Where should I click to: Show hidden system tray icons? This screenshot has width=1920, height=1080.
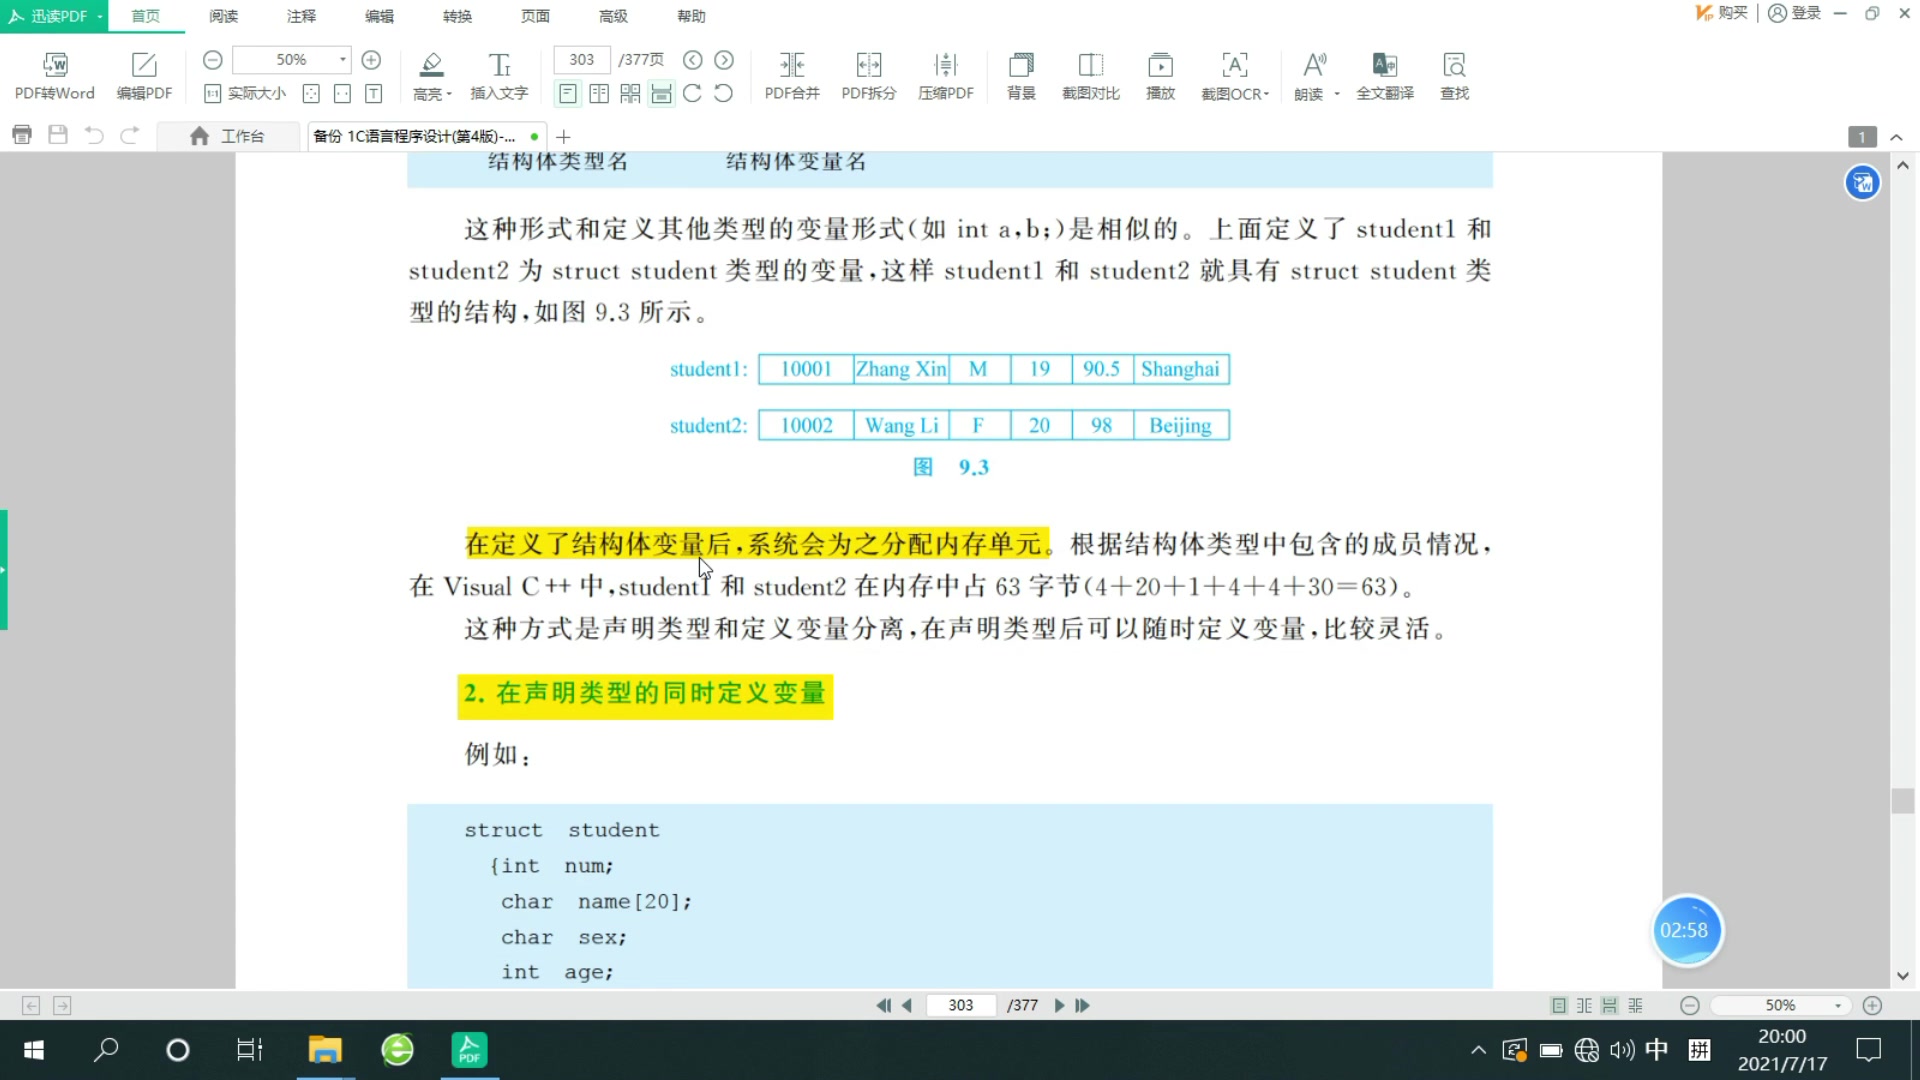click(x=1478, y=1050)
